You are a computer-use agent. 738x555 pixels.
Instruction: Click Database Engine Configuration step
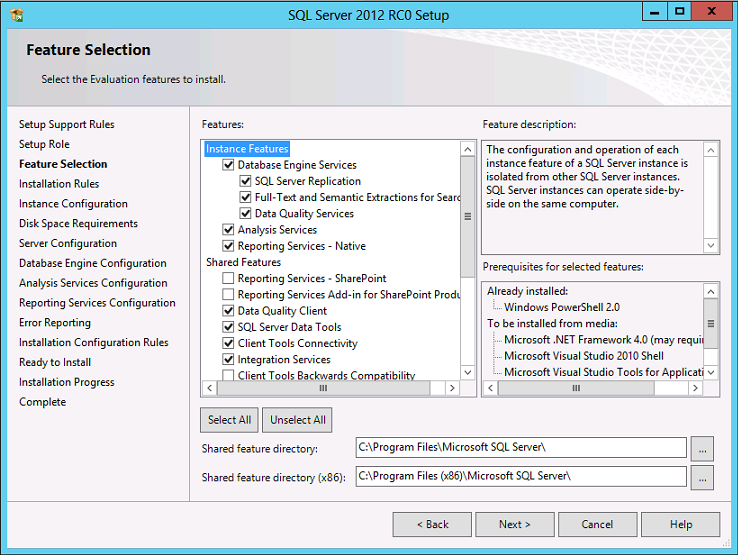tap(93, 263)
